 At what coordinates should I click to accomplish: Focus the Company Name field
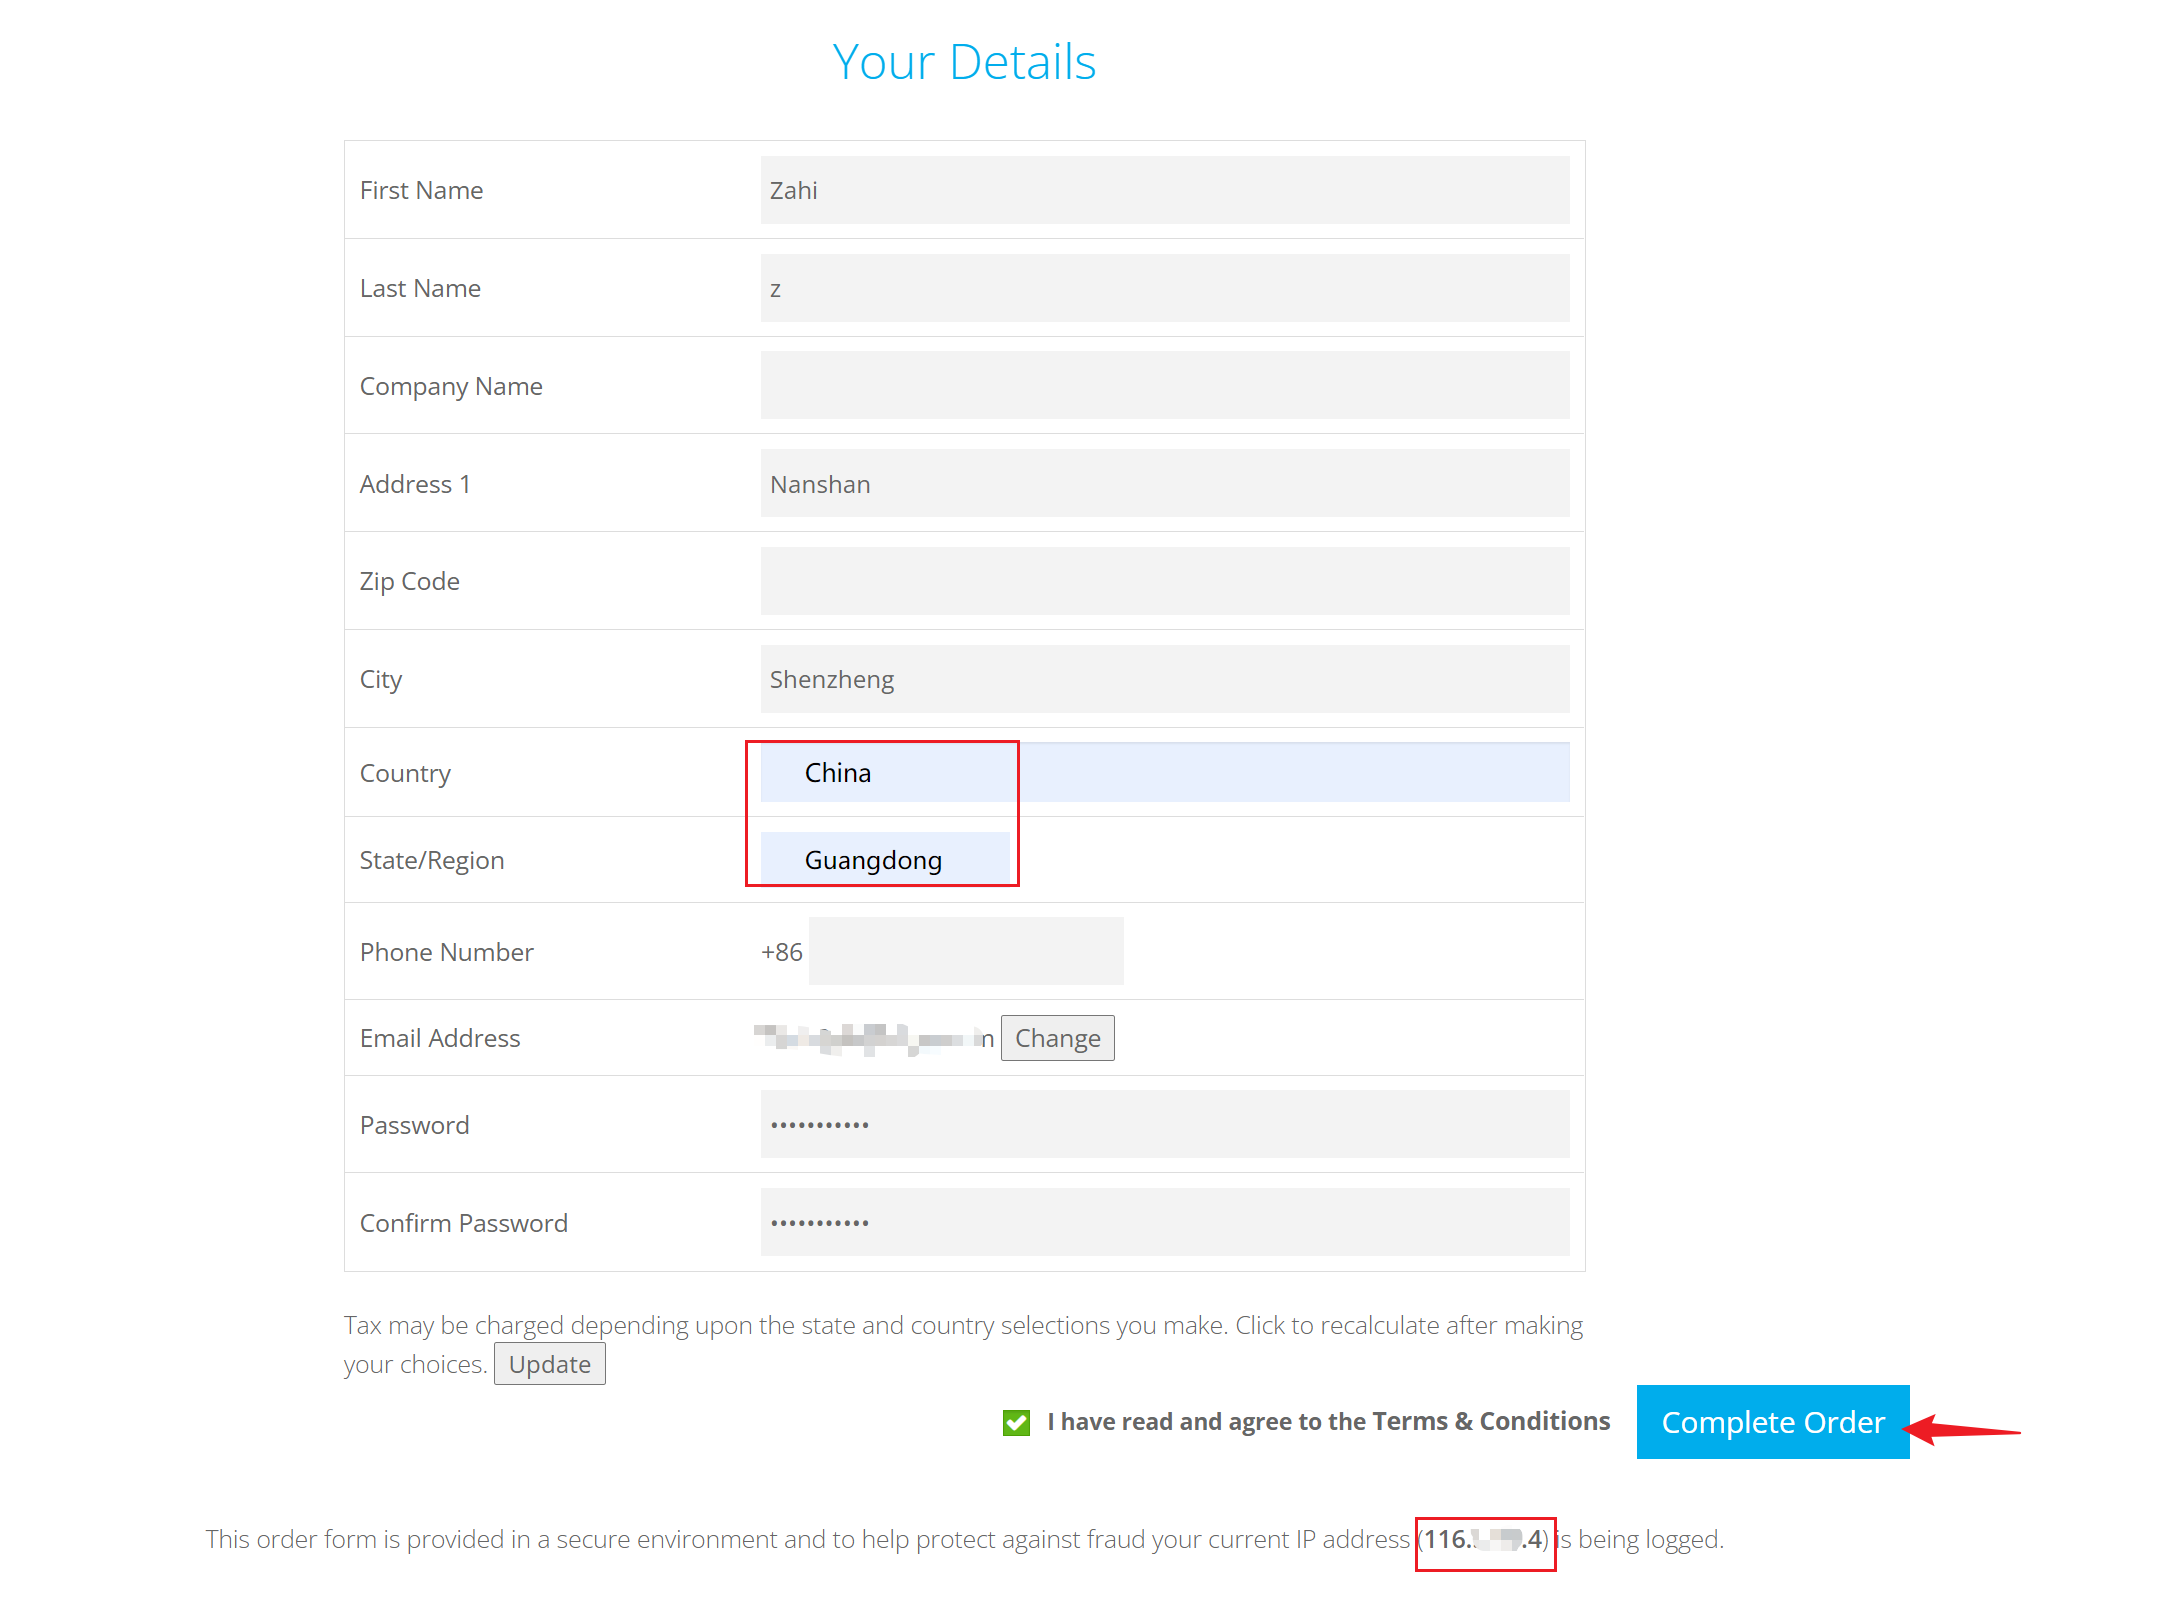click(1164, 385)
